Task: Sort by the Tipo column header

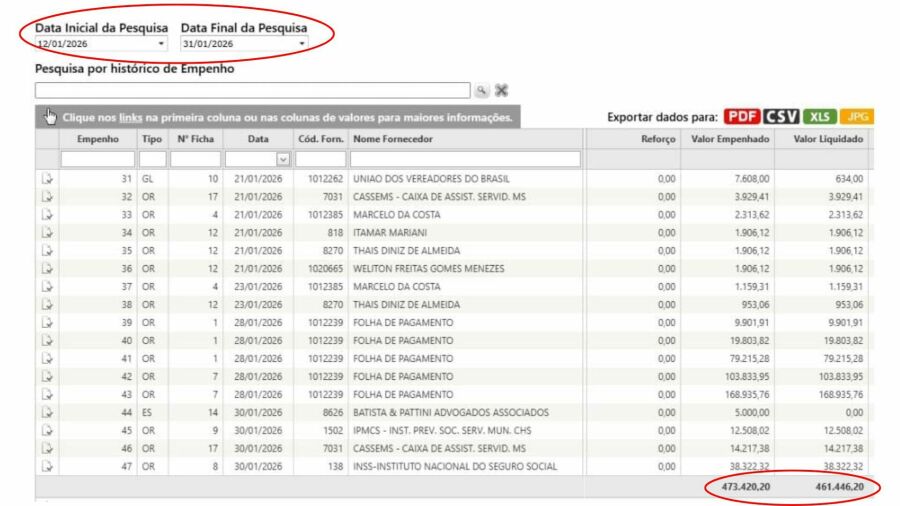Action: (152, 139)
